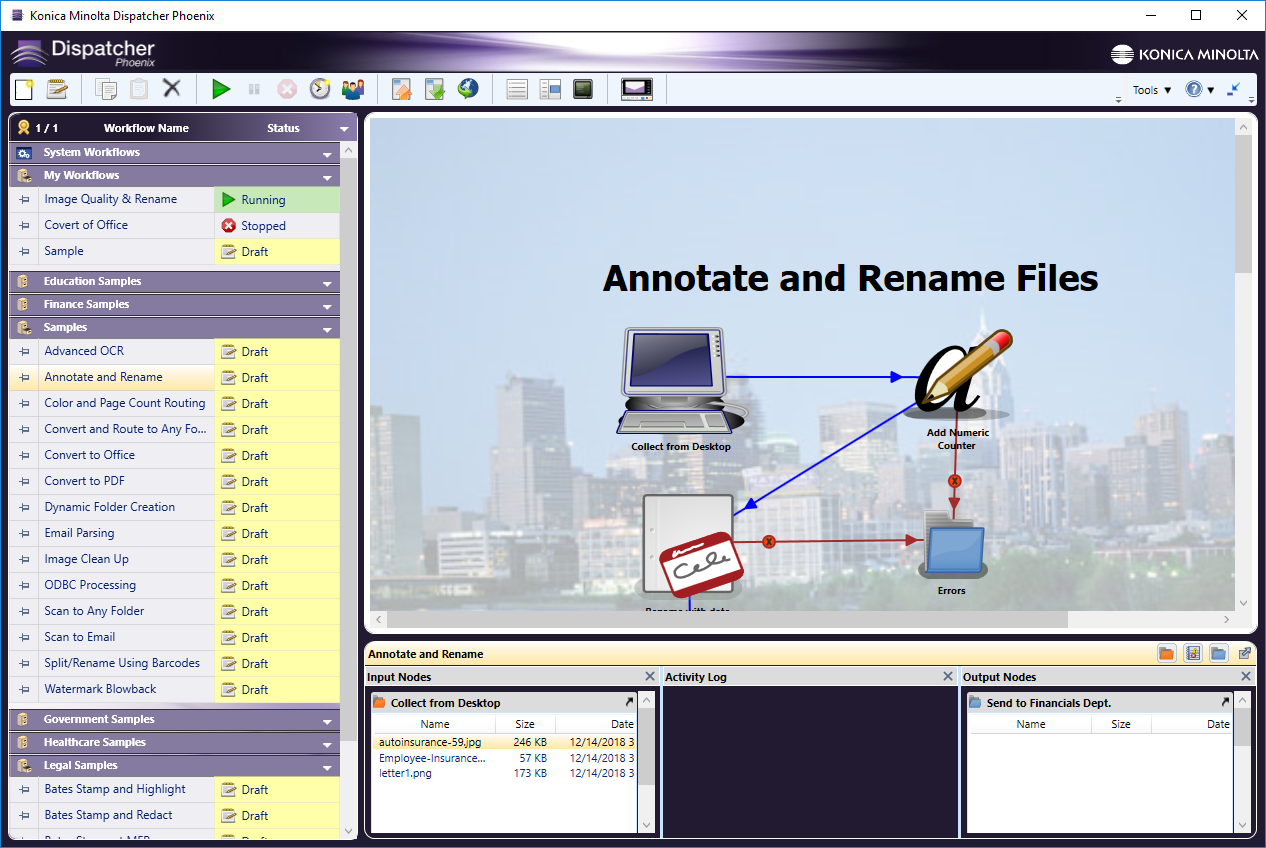Select Split/Rename Using Barcodes workflow
The height and width of the screenshot is (848, 1266).
tap(122, 663)
